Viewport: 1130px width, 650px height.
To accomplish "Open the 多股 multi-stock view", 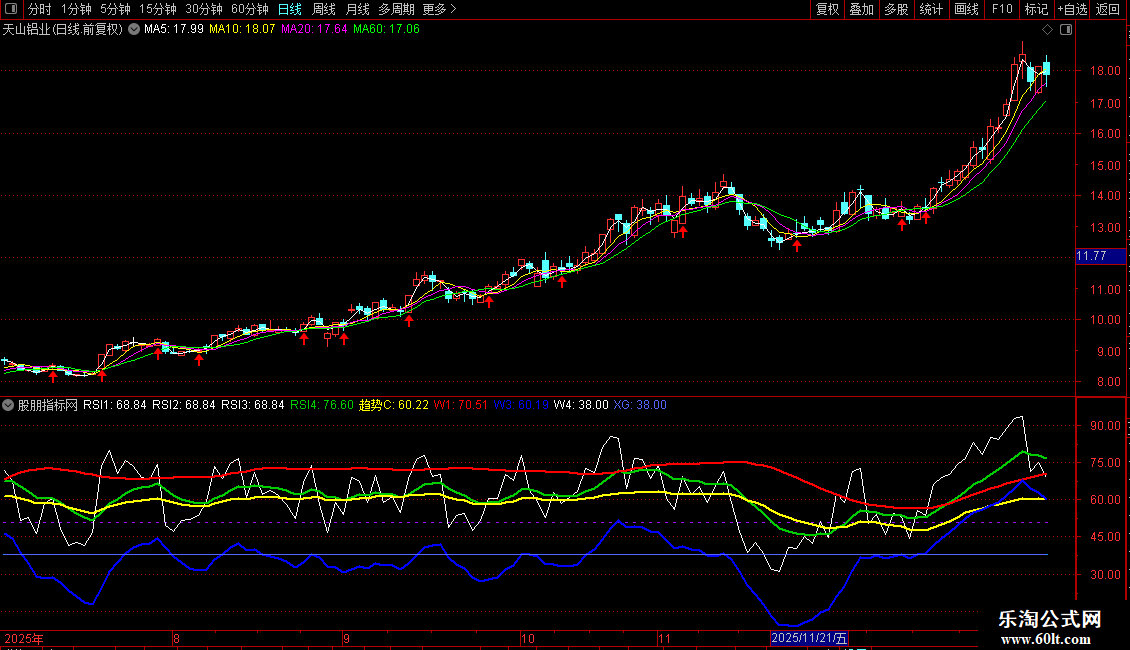I will click(x=896, y=9).
